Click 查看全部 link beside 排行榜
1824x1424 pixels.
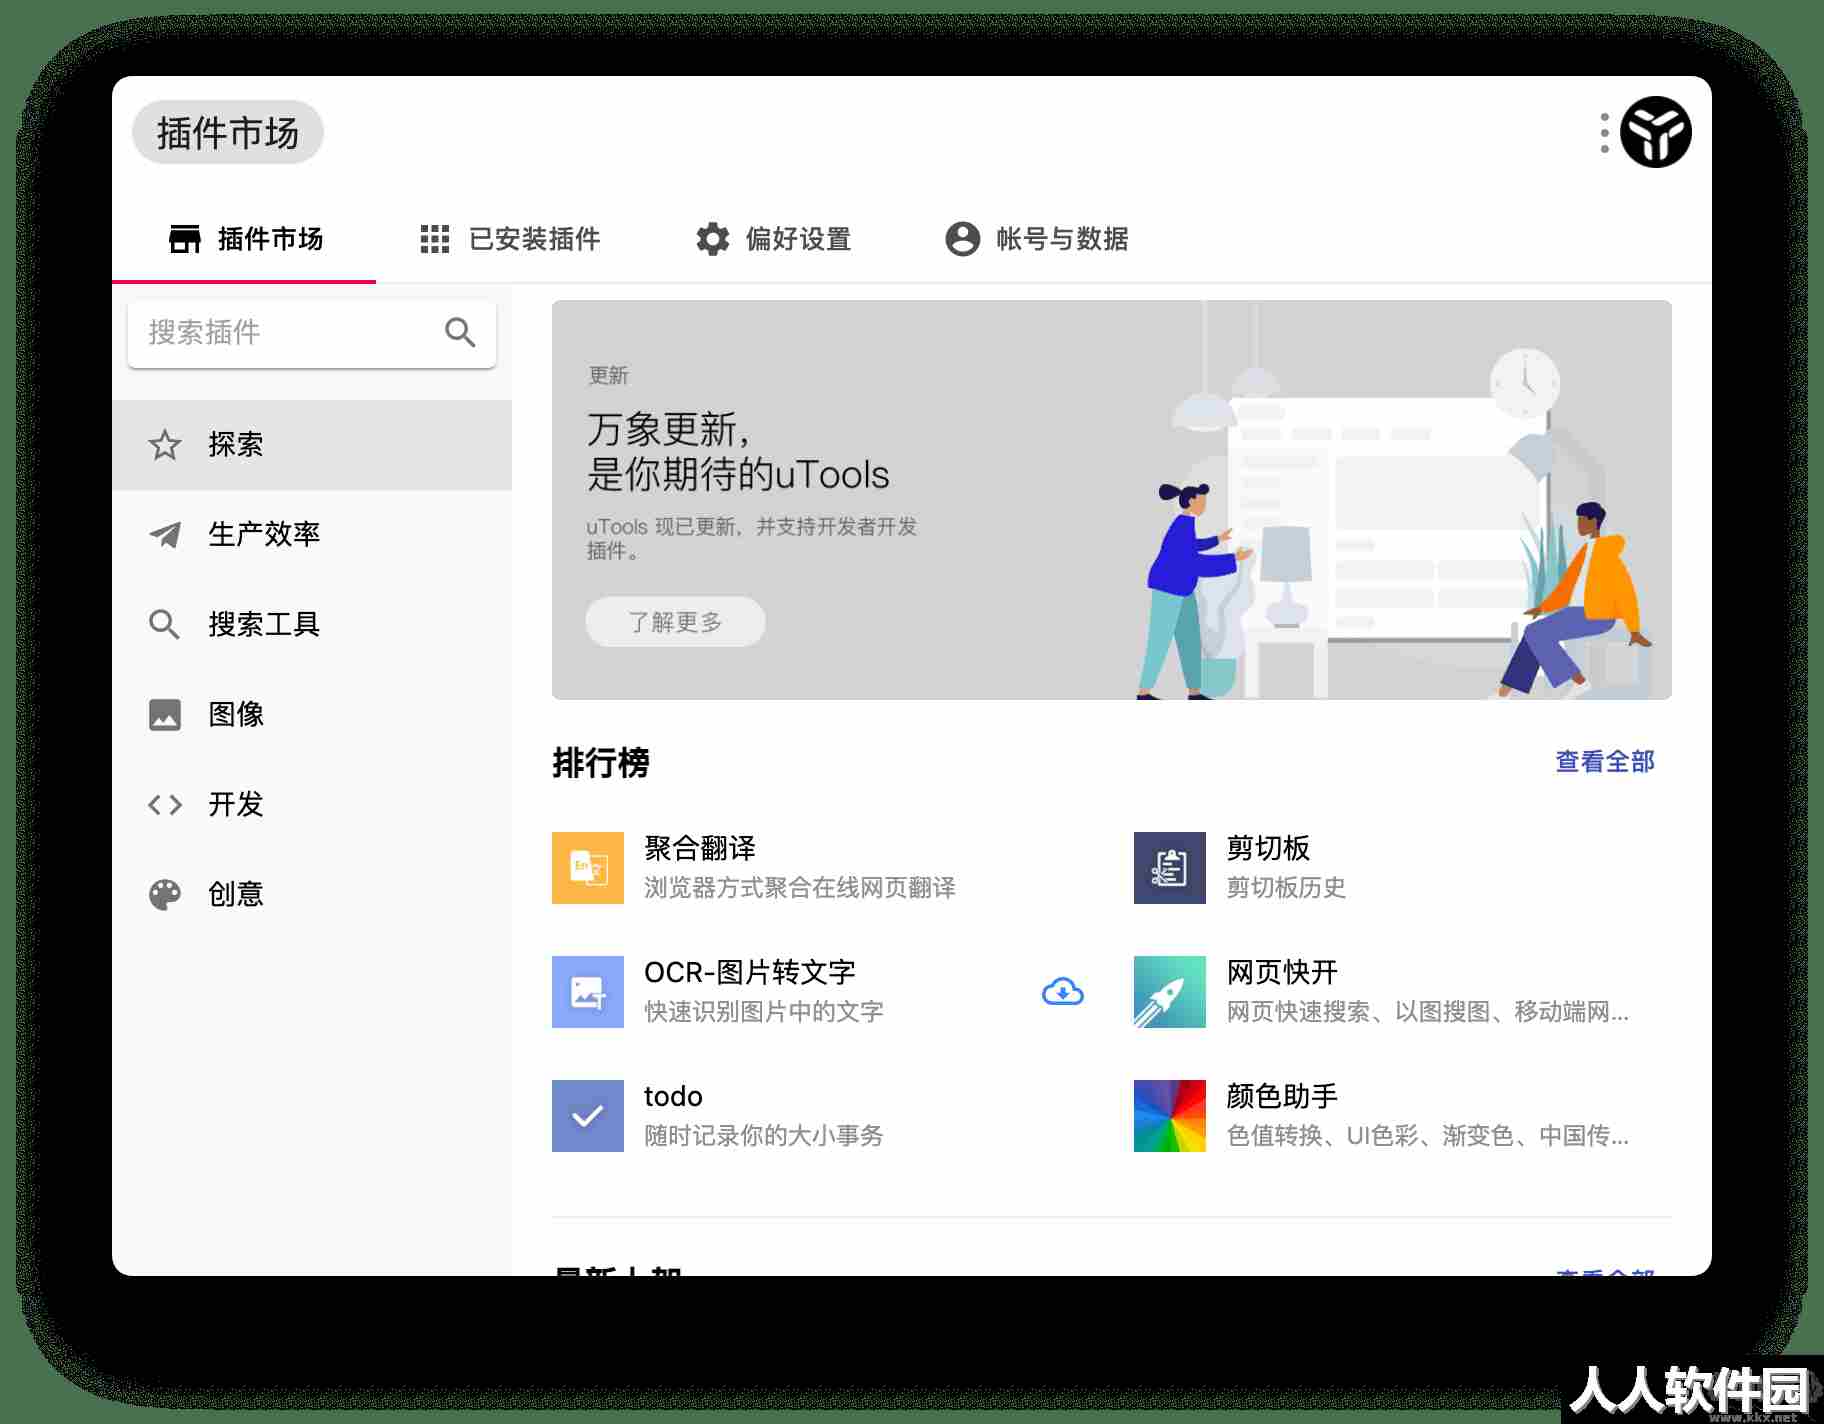coord(1605,762)
